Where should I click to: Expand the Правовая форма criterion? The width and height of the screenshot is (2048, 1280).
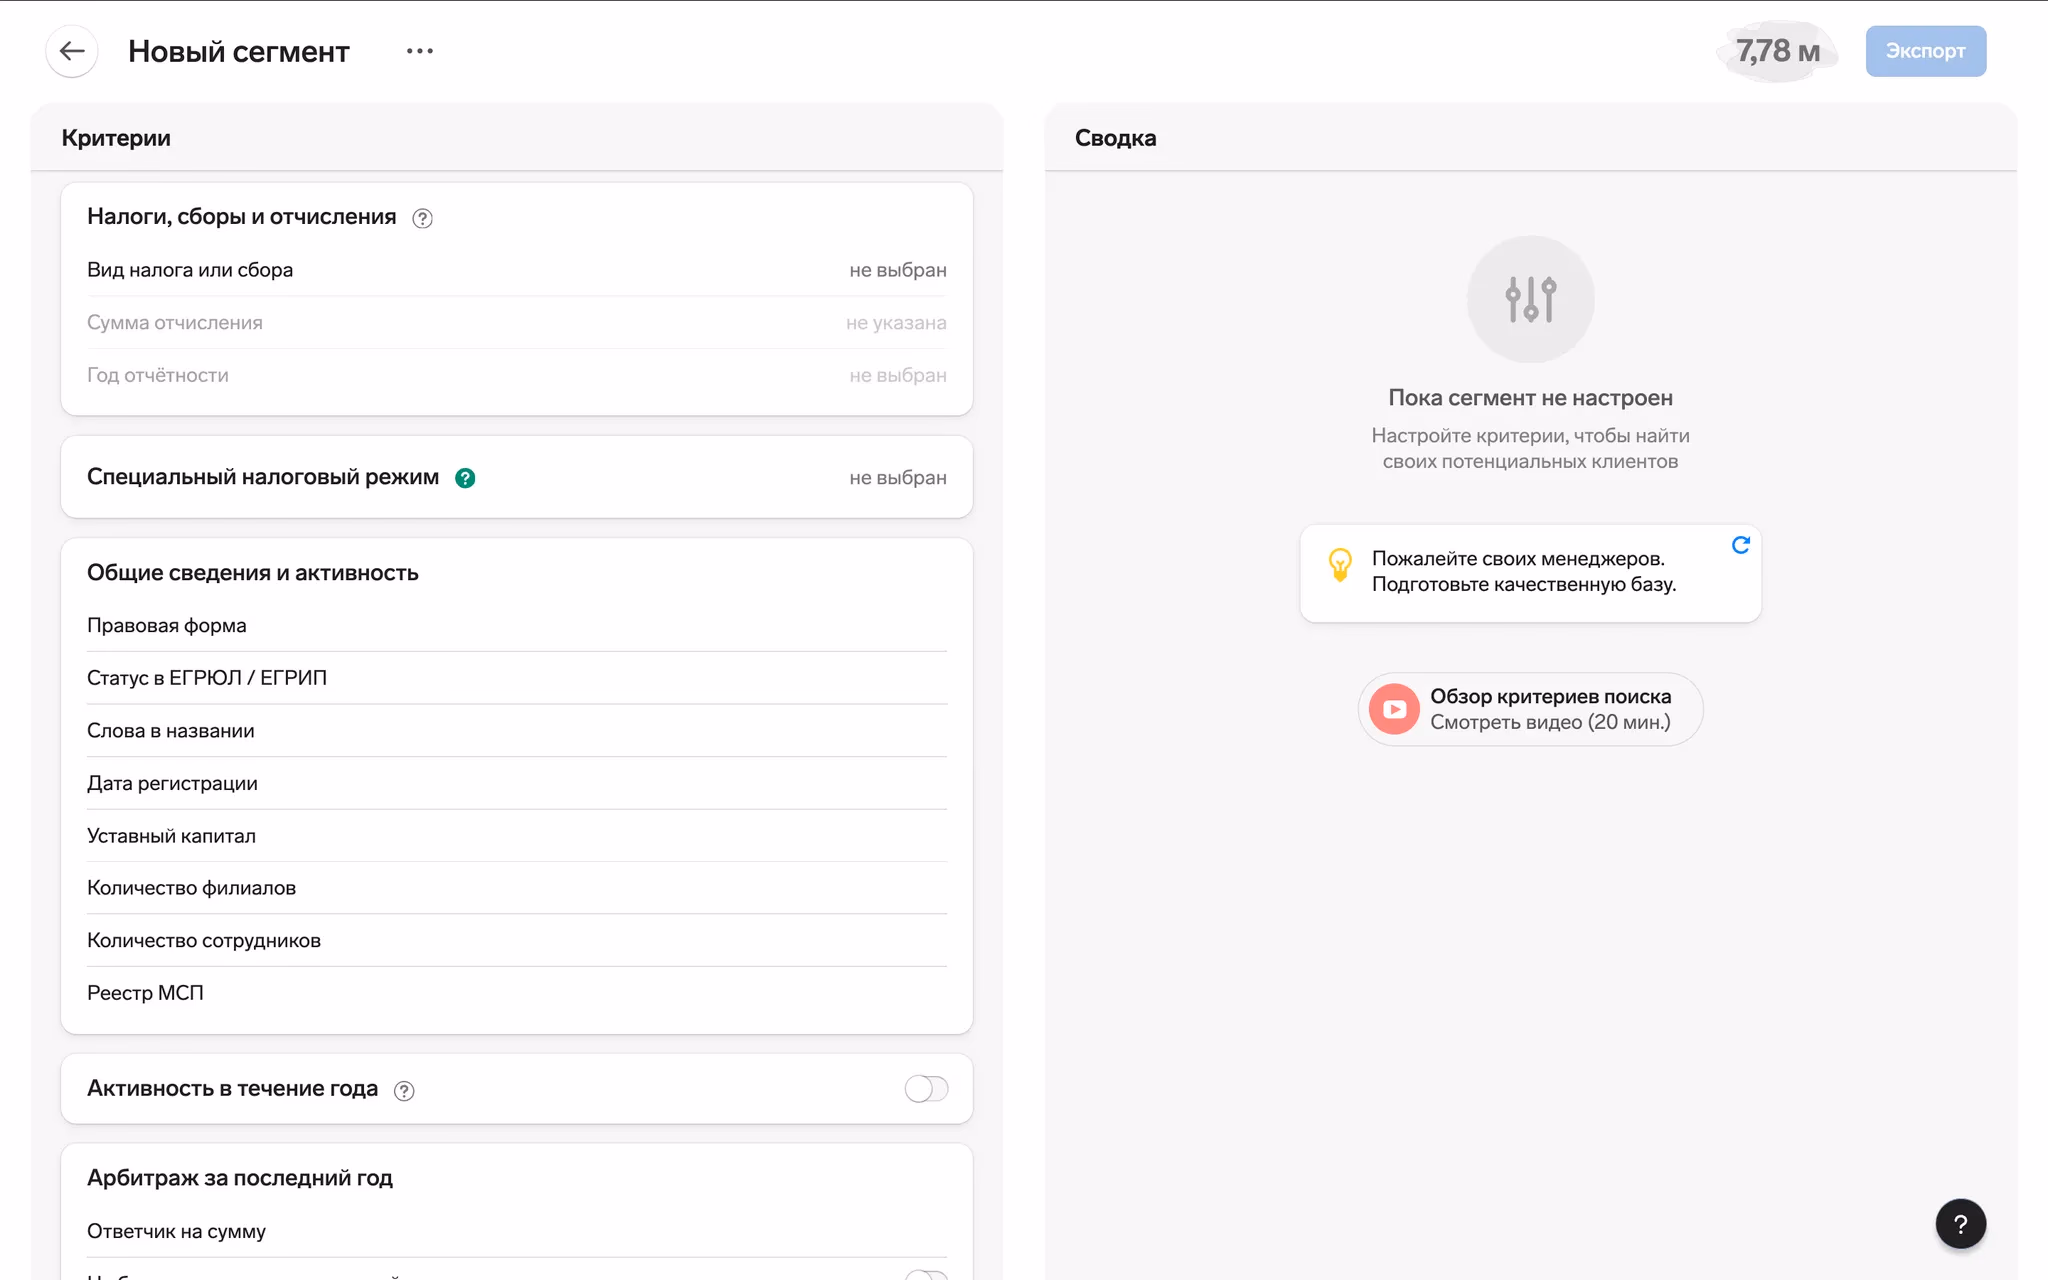(516, 626)
